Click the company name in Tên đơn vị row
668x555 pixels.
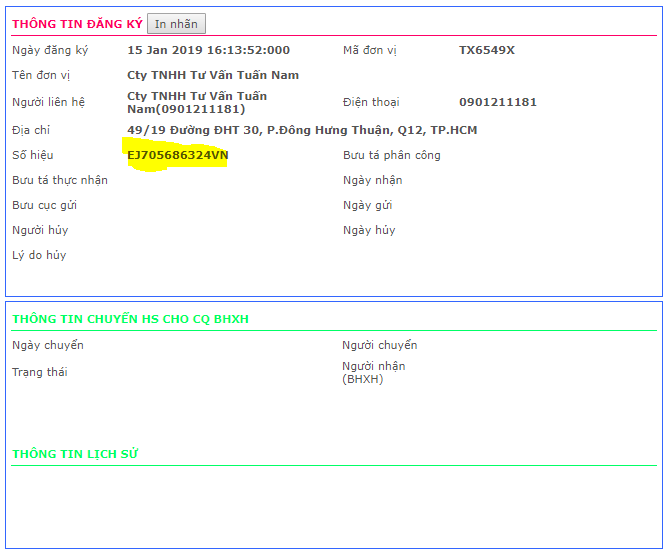click(x=213, y=75)
